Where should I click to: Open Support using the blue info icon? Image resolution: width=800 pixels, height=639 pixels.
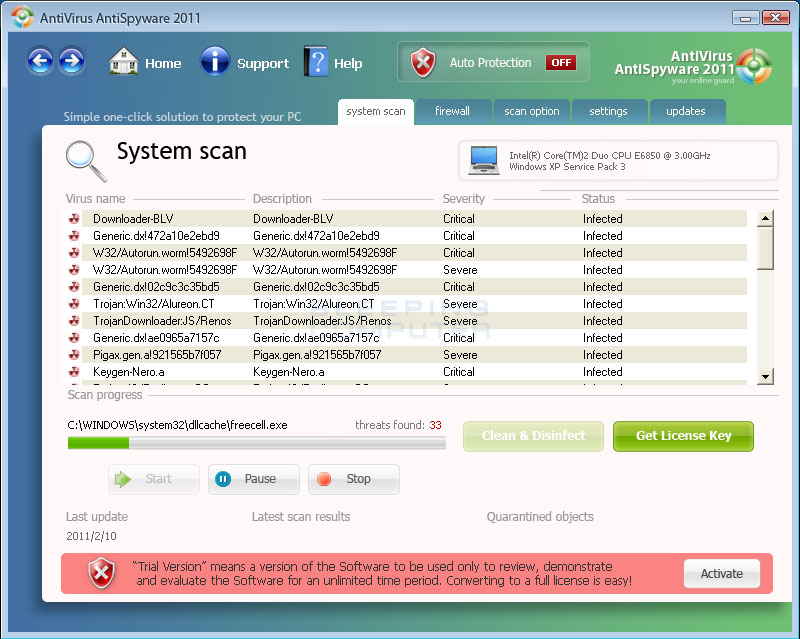point(215,62)
